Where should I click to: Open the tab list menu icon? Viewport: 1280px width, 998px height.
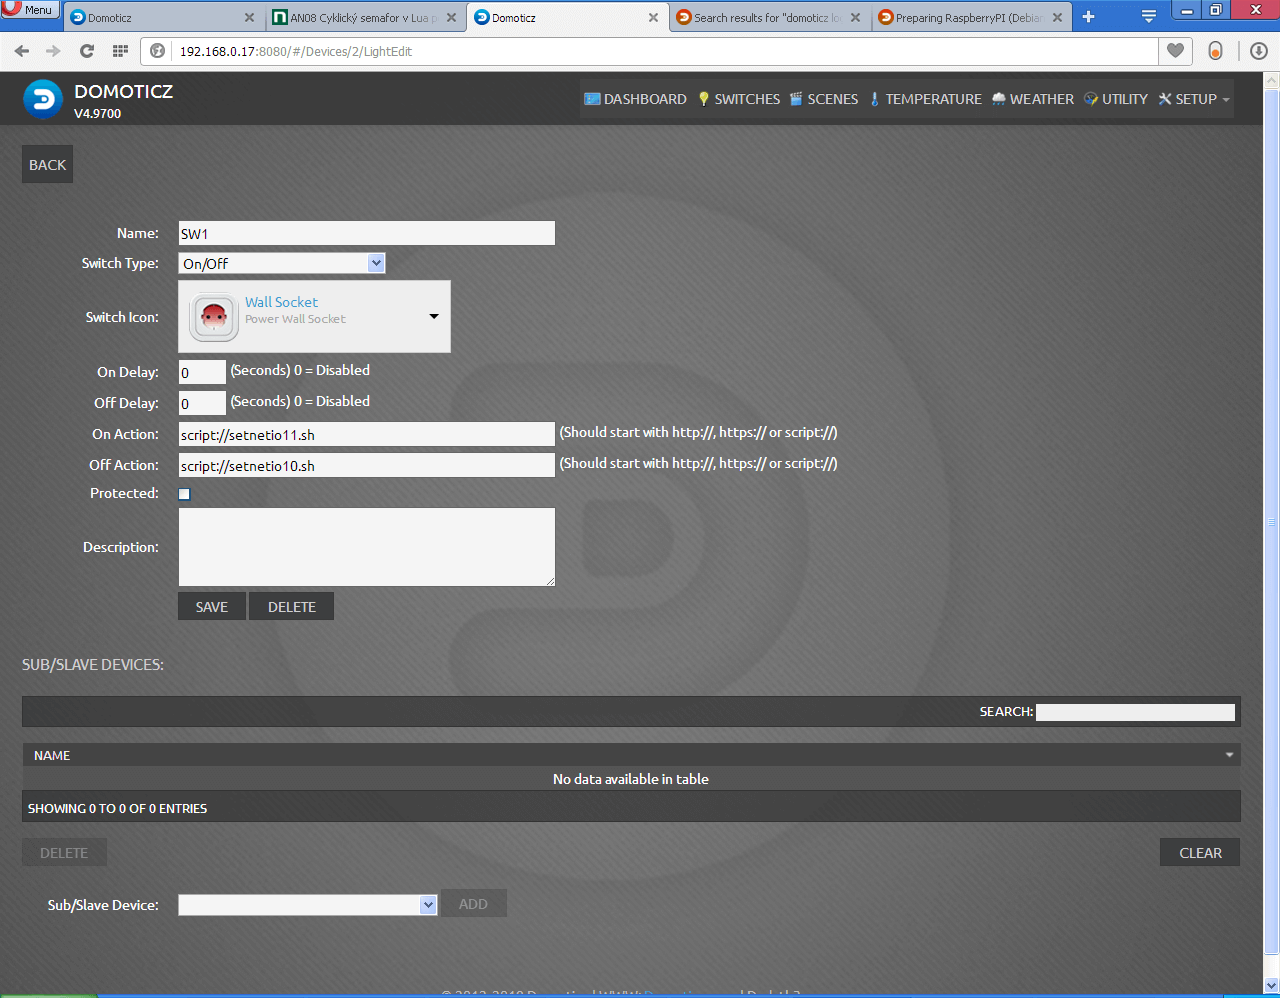coord(1149,17)
